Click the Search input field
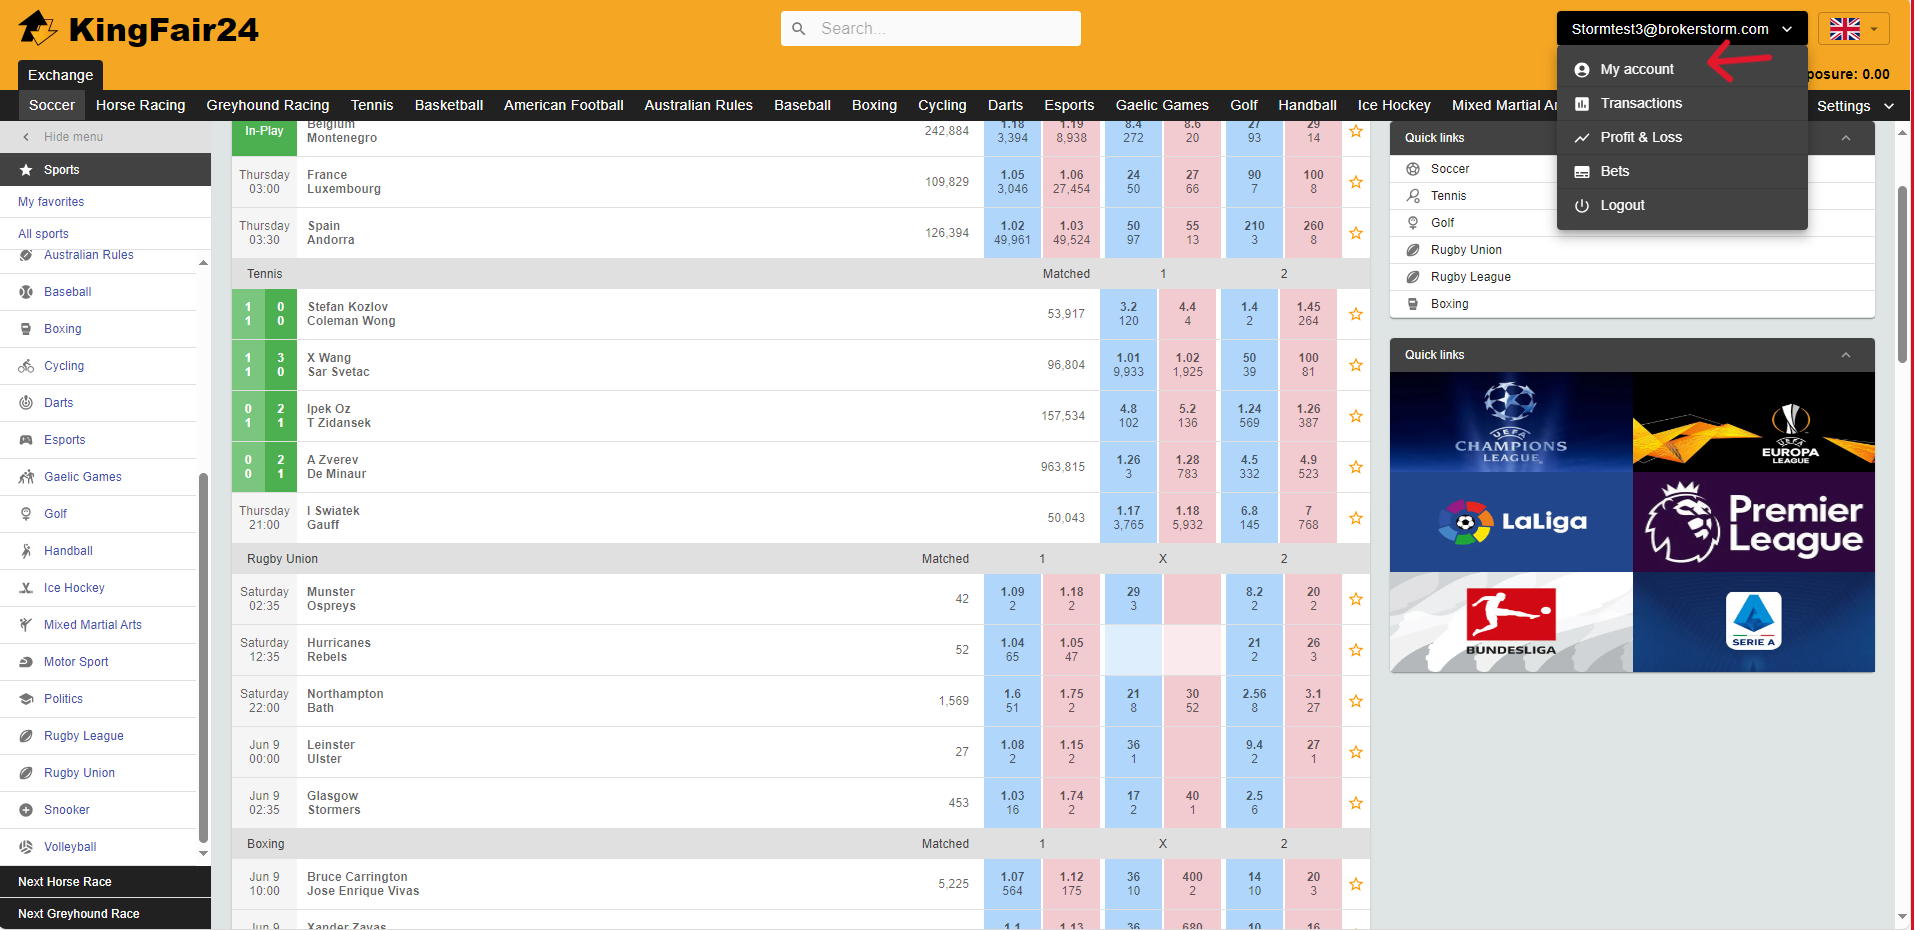The image size is (1915, 930). click(930, 29)
